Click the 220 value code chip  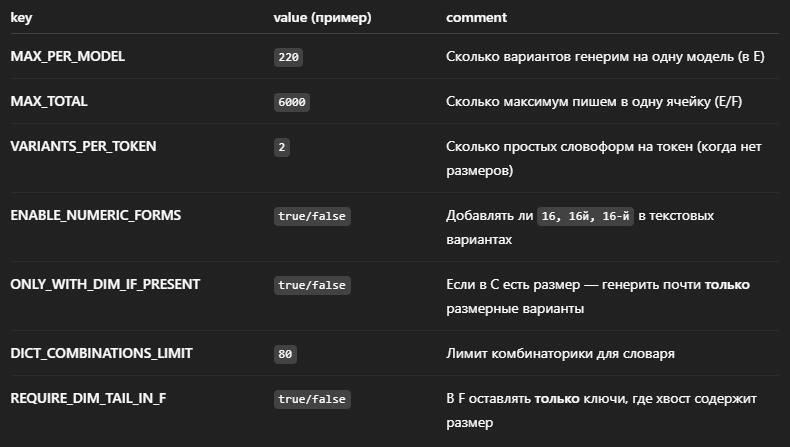tap(289, 58)
